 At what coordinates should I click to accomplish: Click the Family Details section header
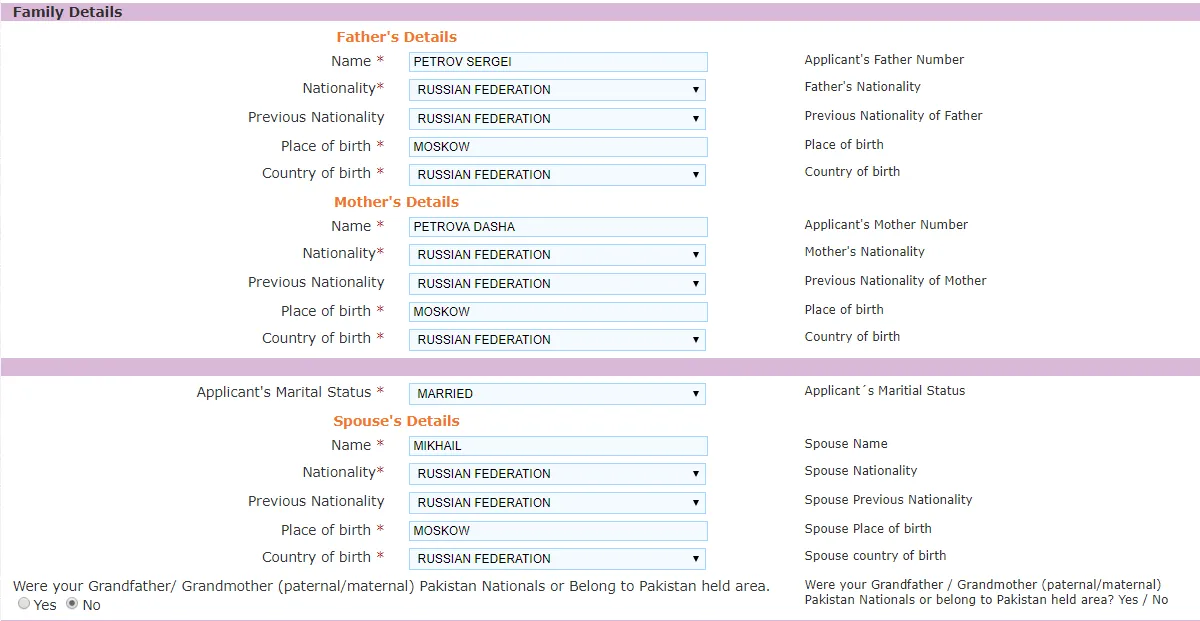click(x=68, y=13)
